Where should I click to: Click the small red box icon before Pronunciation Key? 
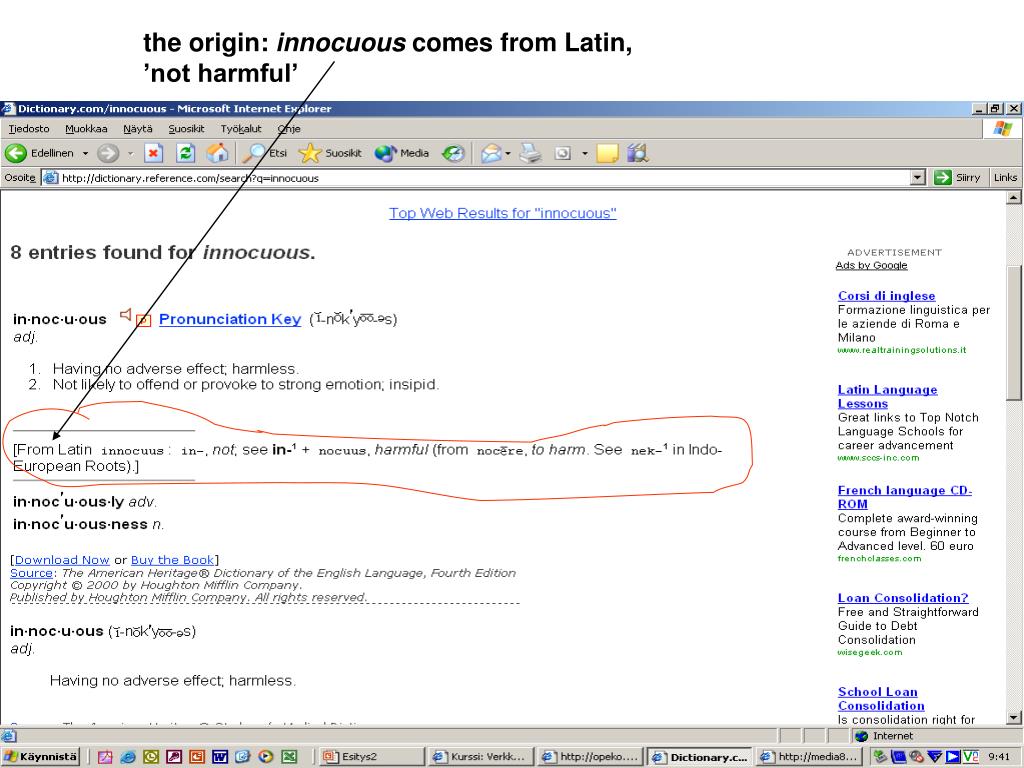[x=144, y=320]
